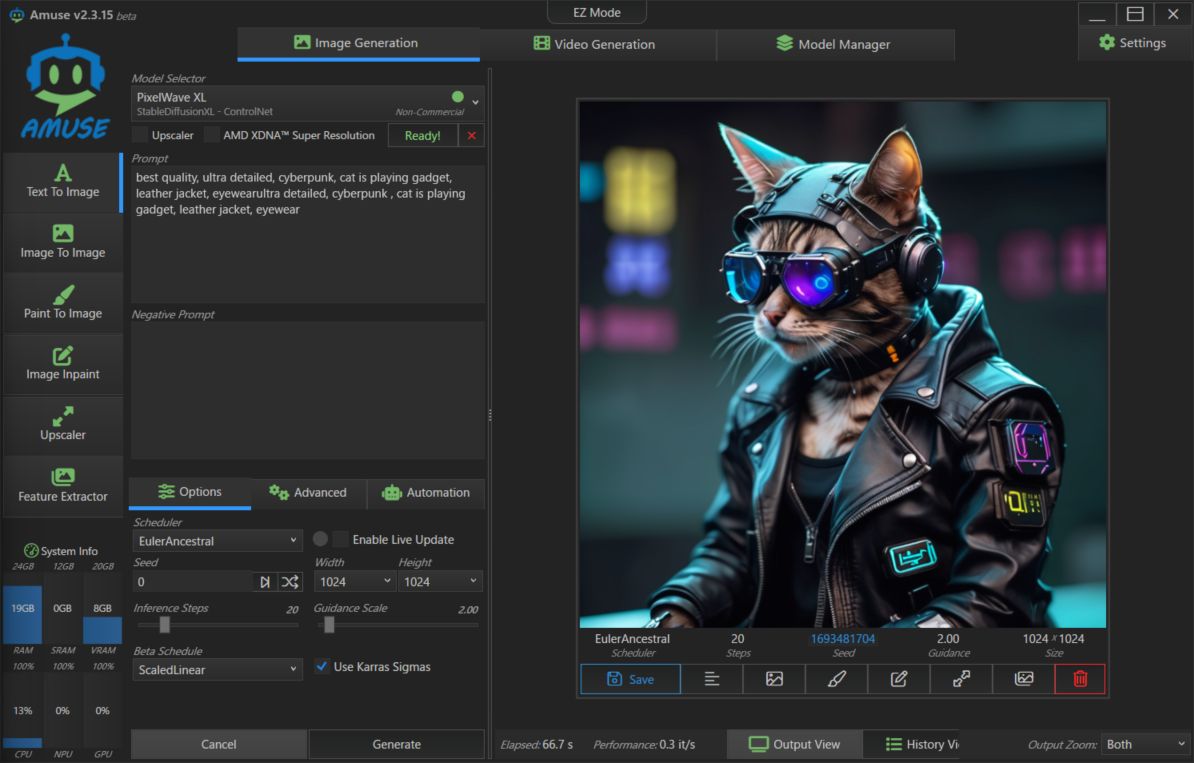Screen dimensions: 1194x763
Task: Click inside the Negative Prompt text box
Action: click(308, 390)
